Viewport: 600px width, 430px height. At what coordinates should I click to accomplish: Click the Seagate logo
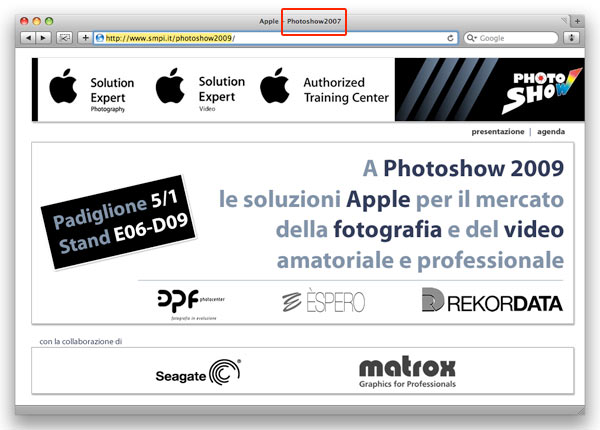click(x=198, y=372)
